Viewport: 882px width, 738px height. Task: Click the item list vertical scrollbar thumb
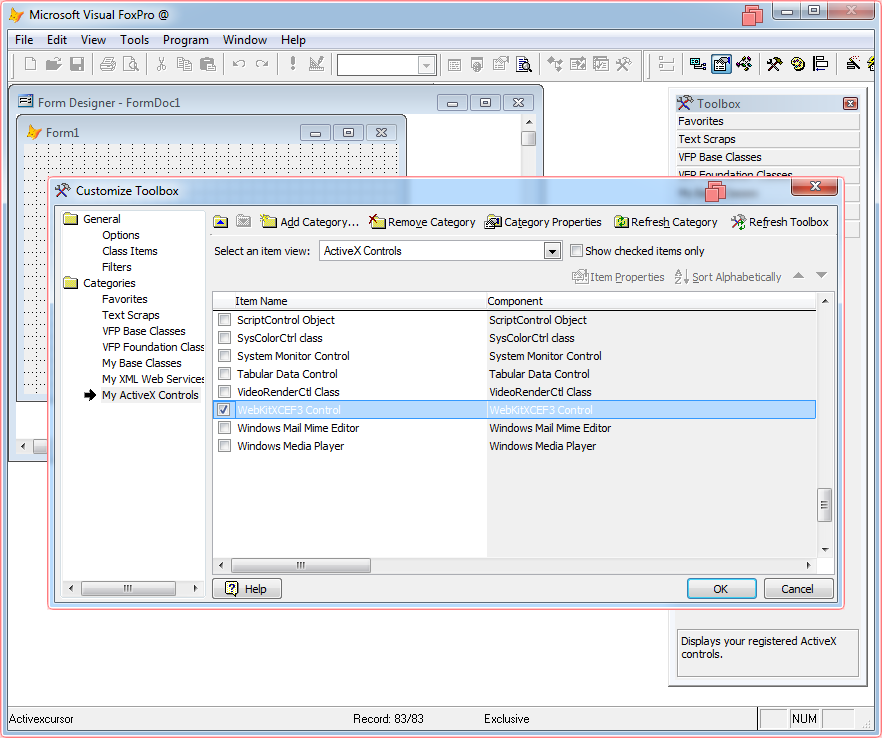point(825,505)
